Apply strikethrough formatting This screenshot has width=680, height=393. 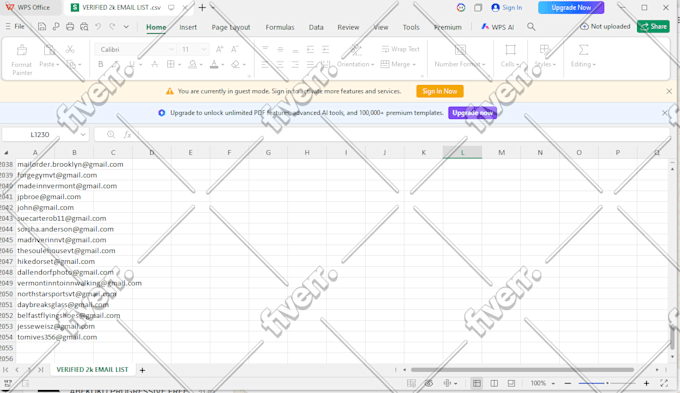click(x=154, y=64)
